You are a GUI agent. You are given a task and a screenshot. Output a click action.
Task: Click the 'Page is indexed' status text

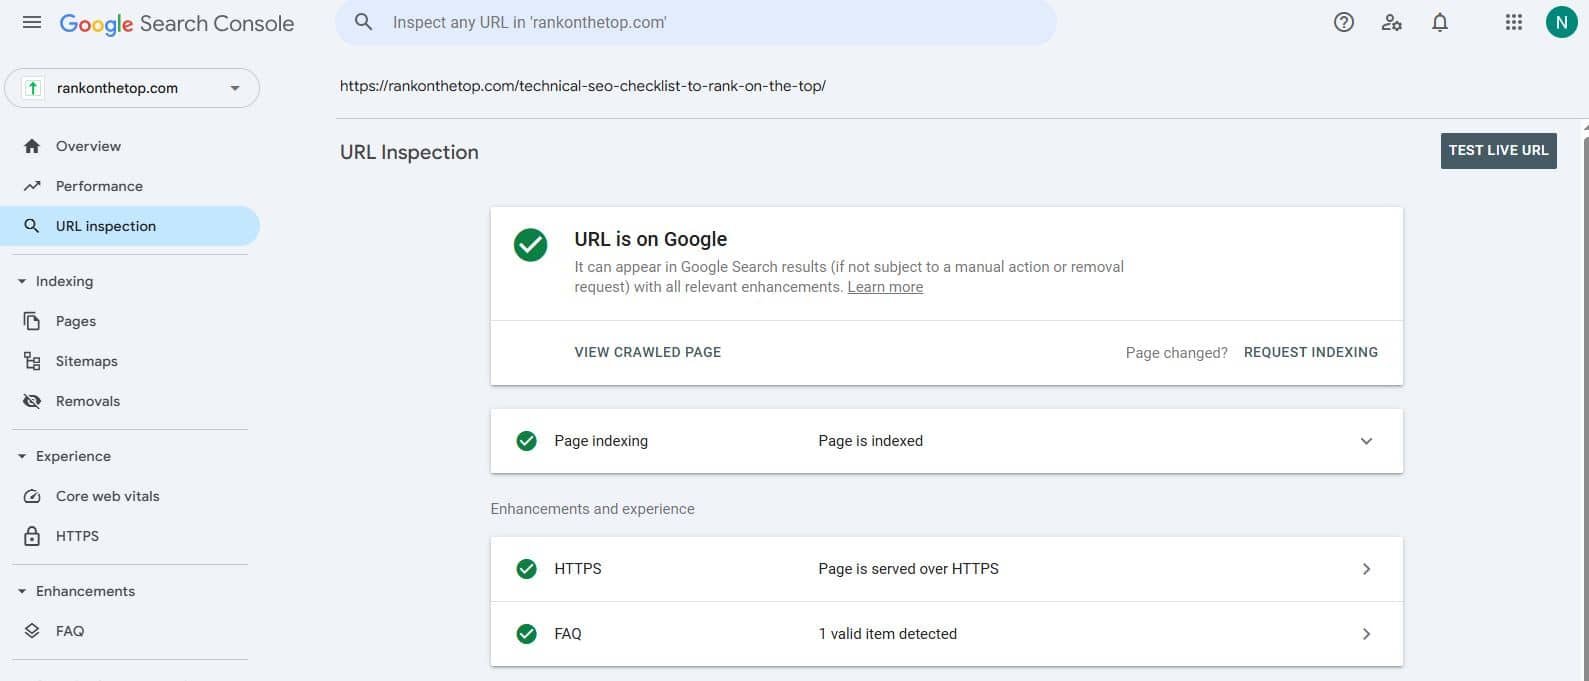click(x=870, y=441)
